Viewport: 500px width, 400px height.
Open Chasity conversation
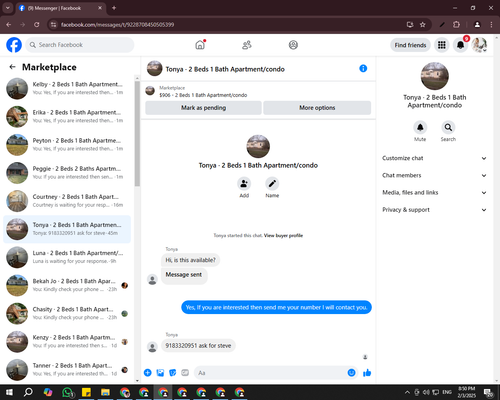tap(67, 313)
